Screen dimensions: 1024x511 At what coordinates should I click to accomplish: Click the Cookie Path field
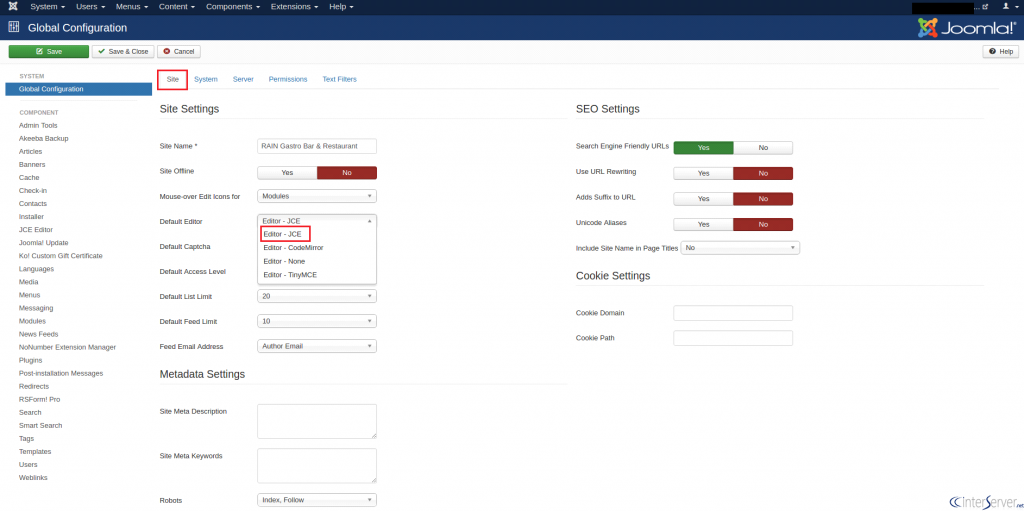[x=733, y=338]
